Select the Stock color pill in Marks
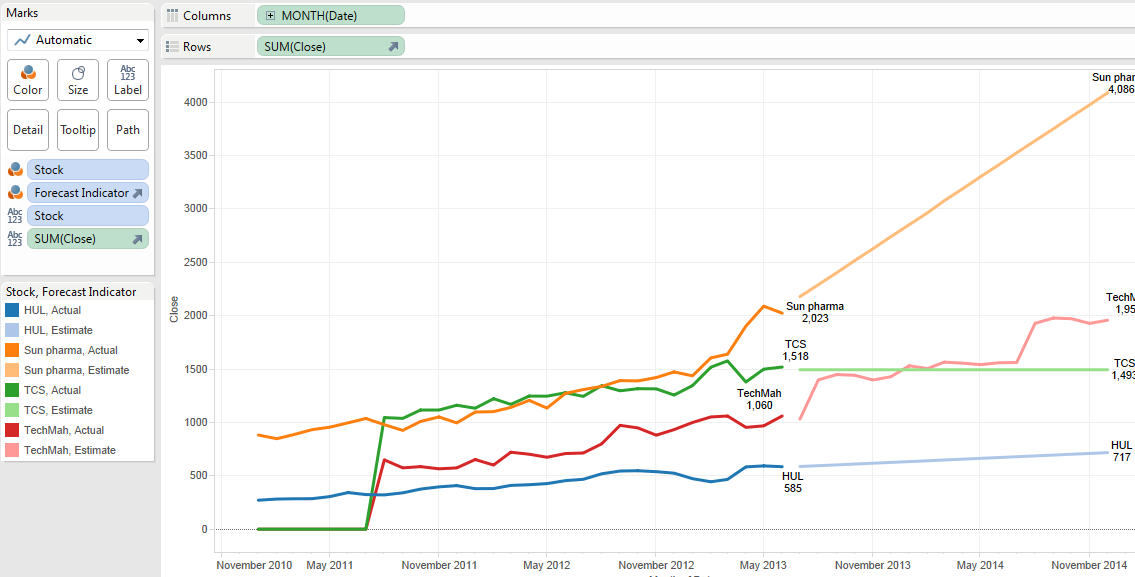Screen dimensions: 1135x577 (x=88, y=169)
